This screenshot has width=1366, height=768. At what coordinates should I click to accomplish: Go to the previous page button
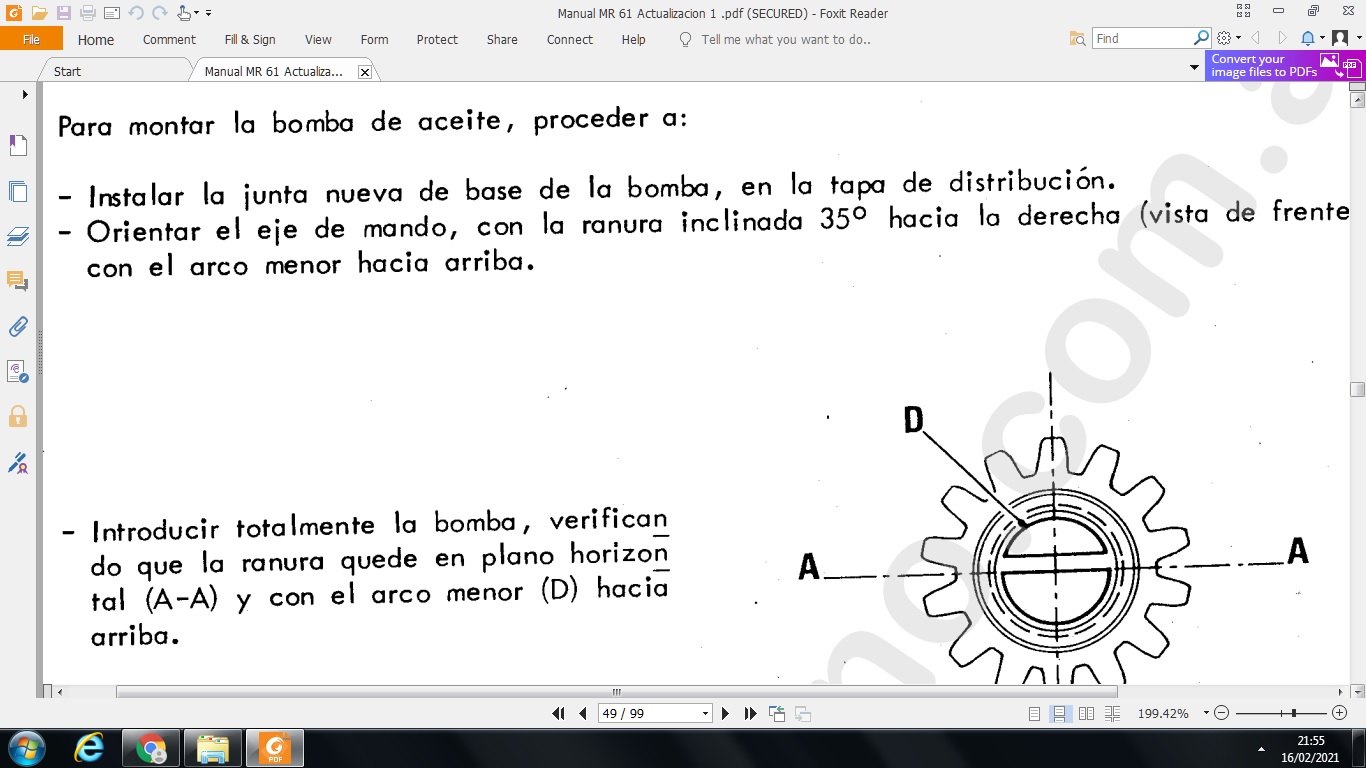click(x=583, y=713)
